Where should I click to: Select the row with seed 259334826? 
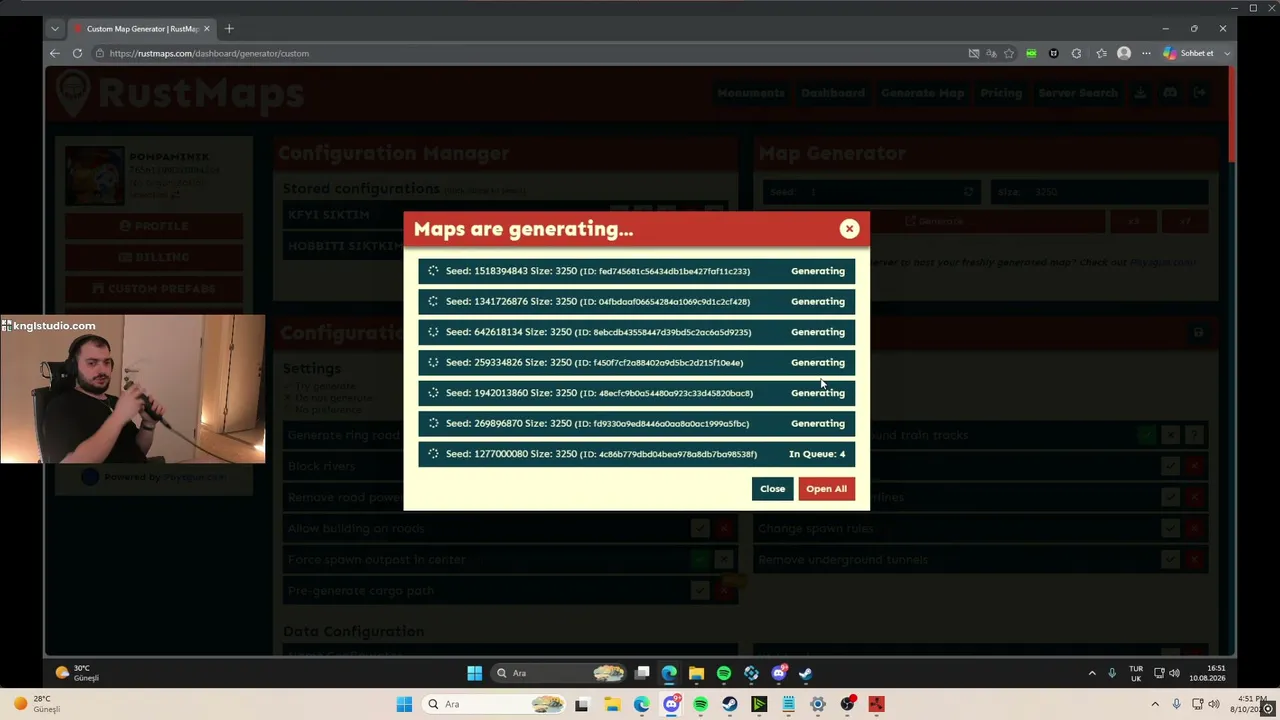[637, 362]
